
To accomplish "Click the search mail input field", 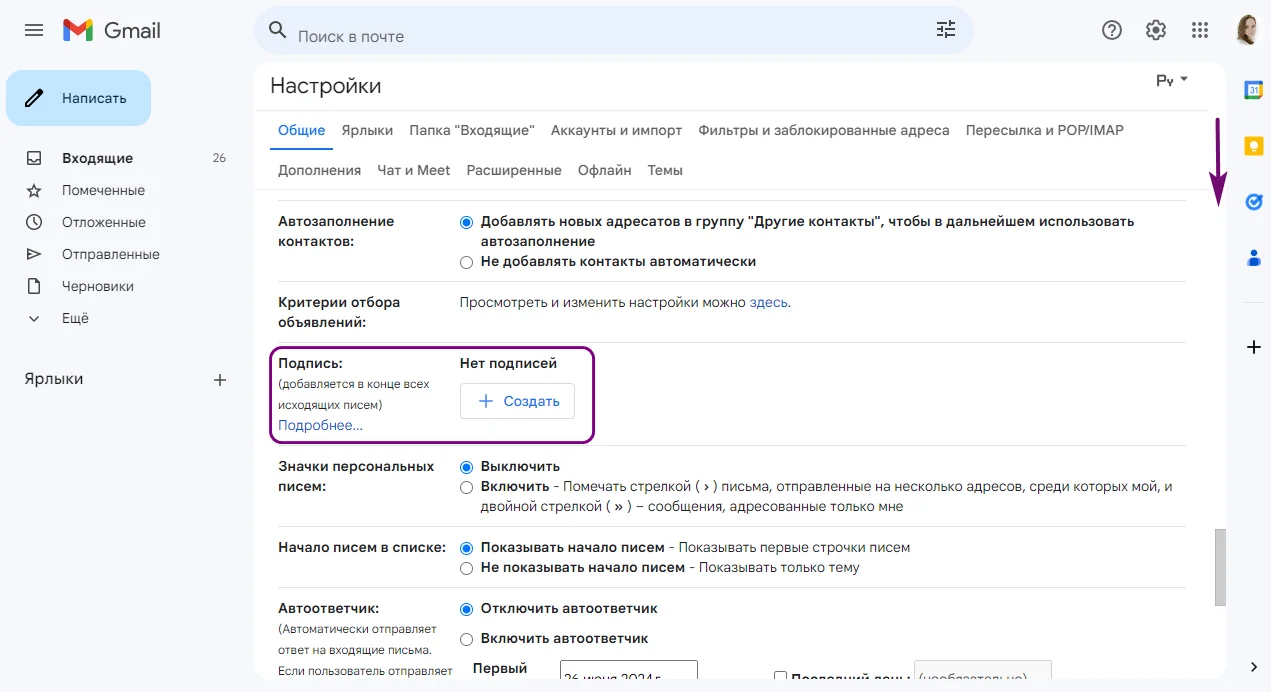I will click(x=610, y=36).
